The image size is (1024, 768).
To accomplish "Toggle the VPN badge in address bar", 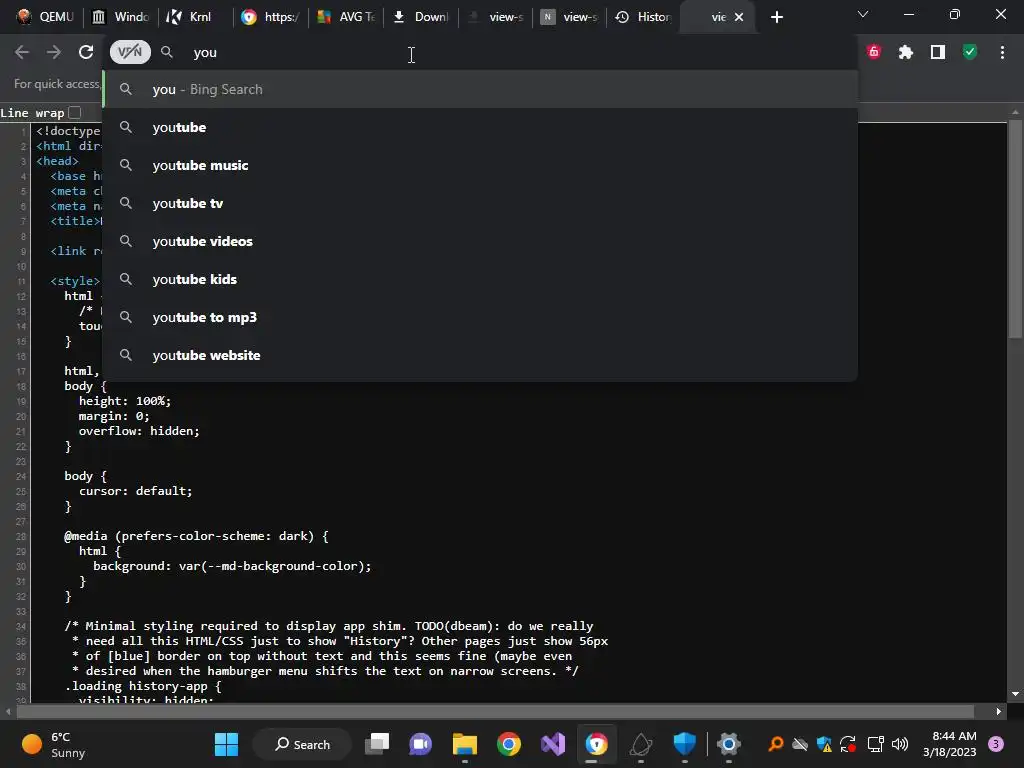I will pyautogui.click(x=130, y=52).
